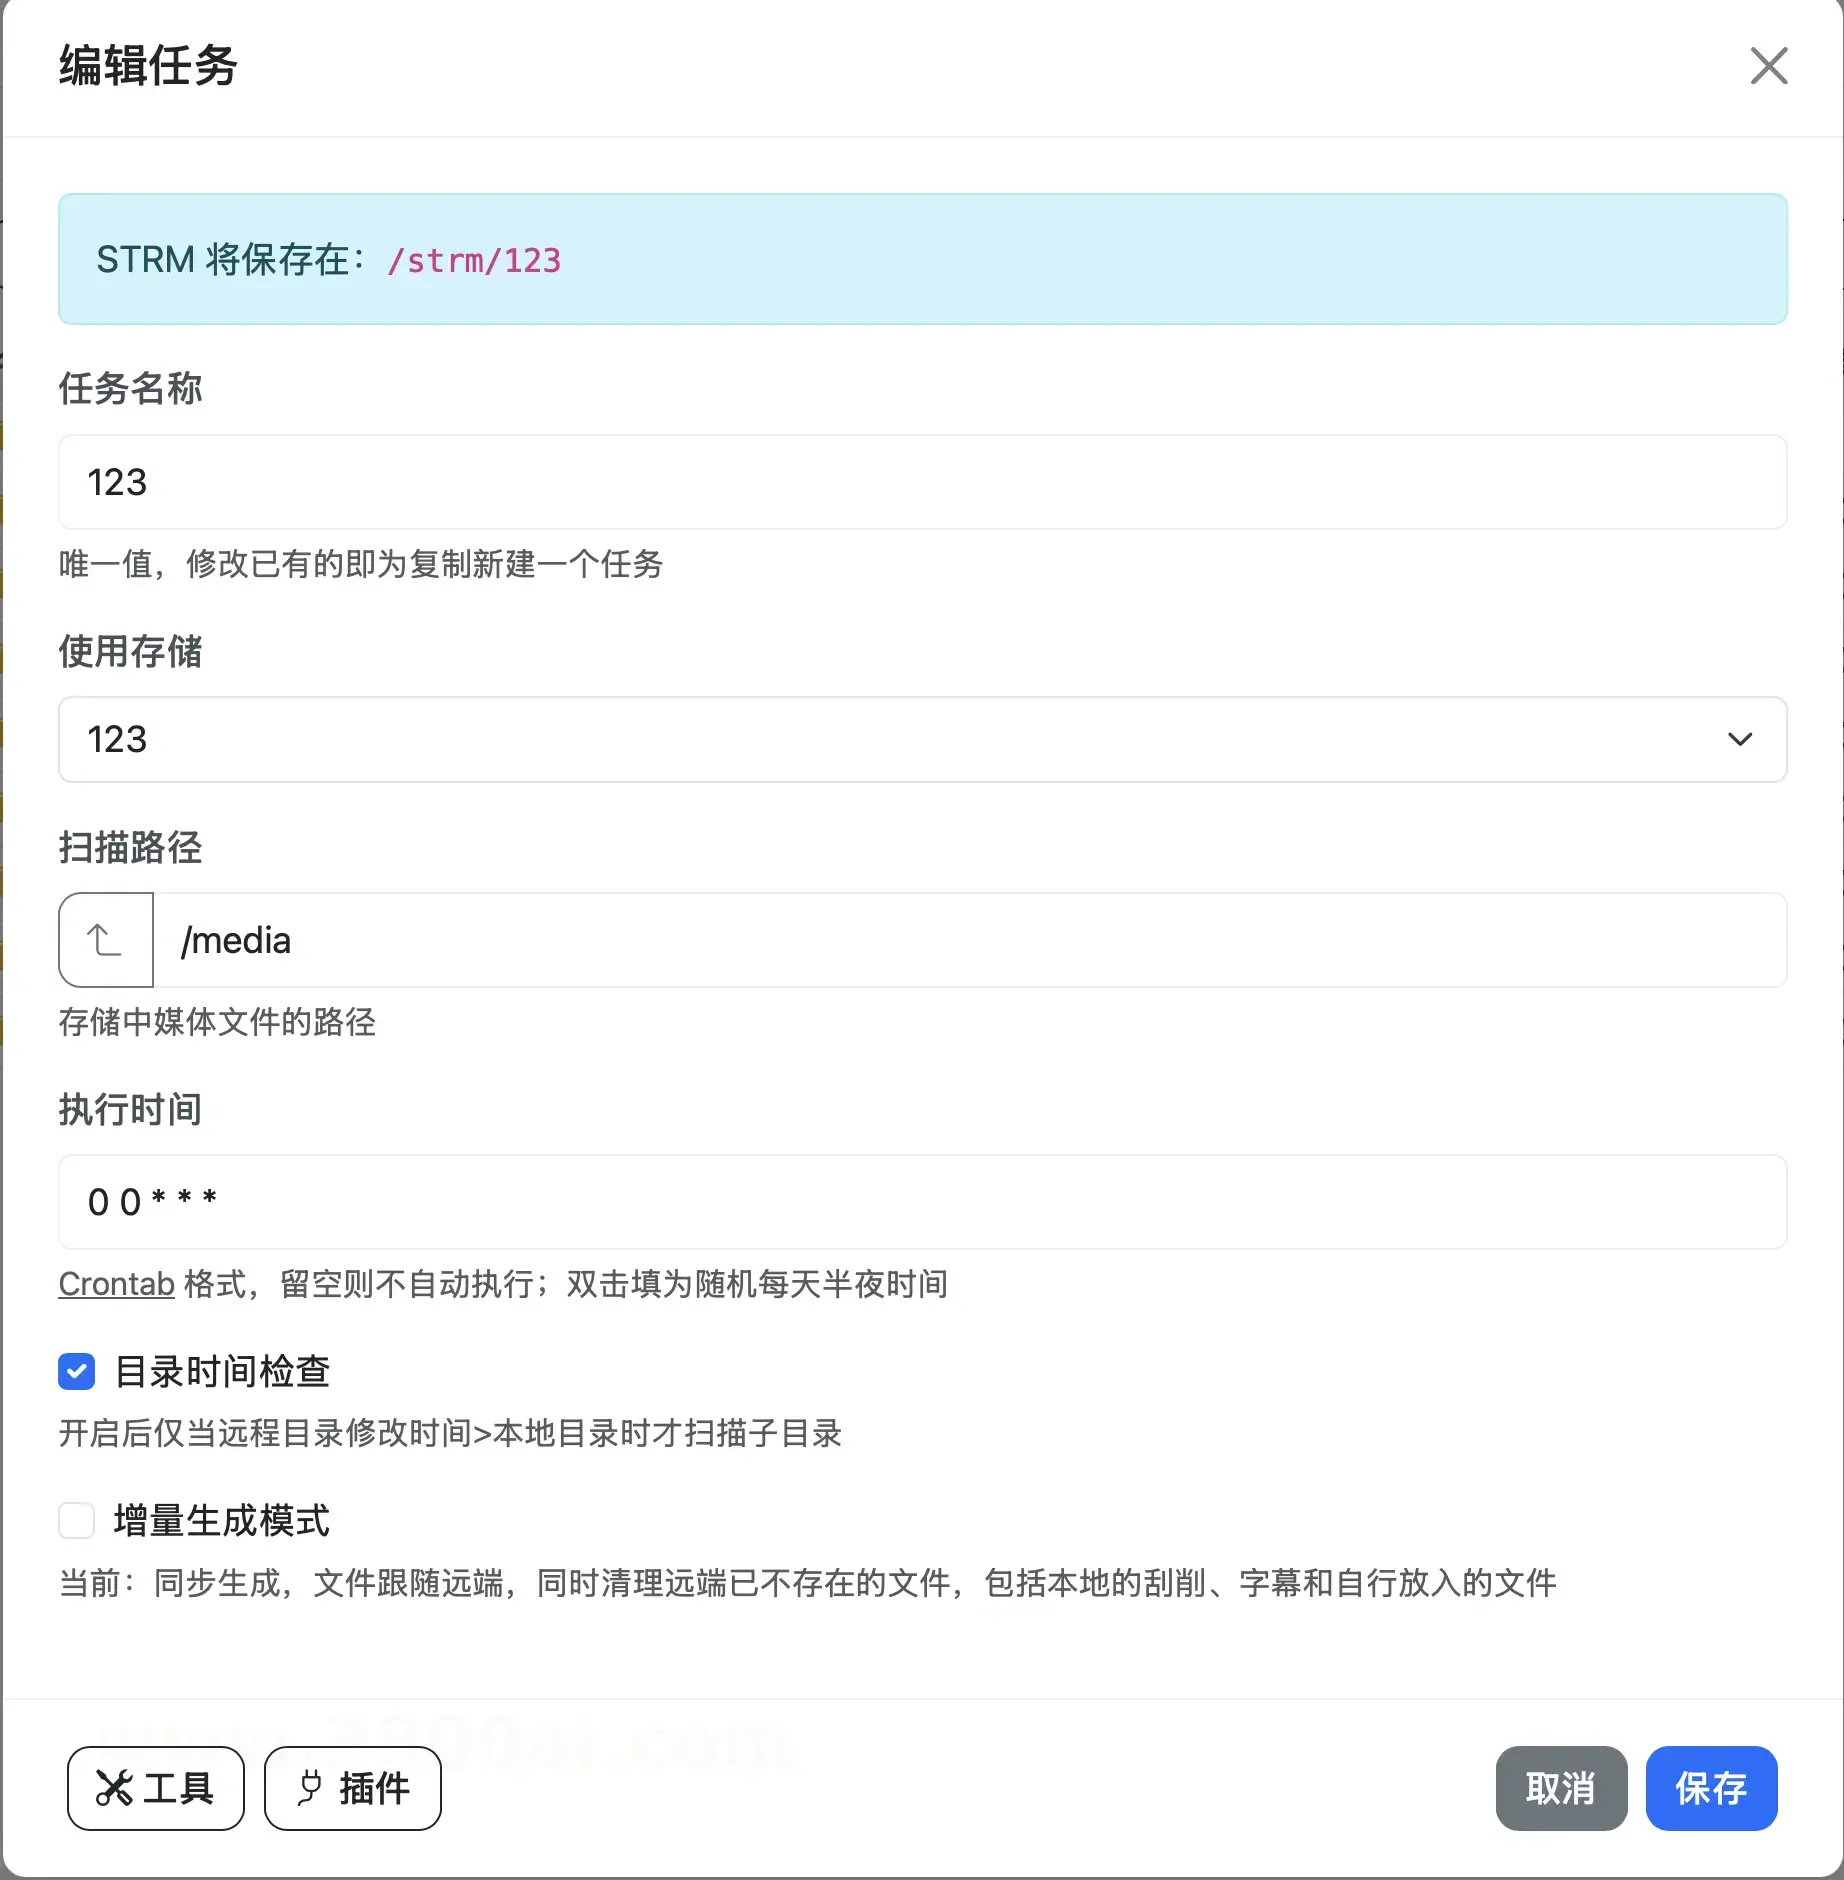Viewport: 1844px width, 1880px height.
Task: Open the 使用存储 dropdown showing 123
Action: (900, 739)
